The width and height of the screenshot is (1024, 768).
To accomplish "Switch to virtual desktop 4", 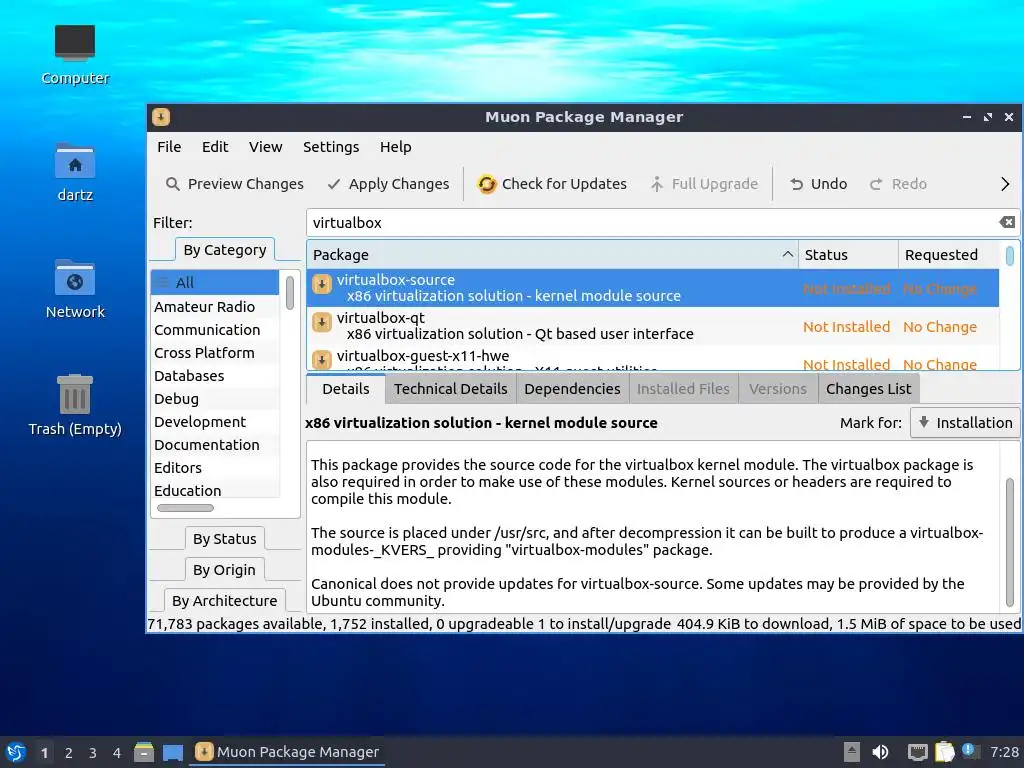I will (x=117, y=753).
